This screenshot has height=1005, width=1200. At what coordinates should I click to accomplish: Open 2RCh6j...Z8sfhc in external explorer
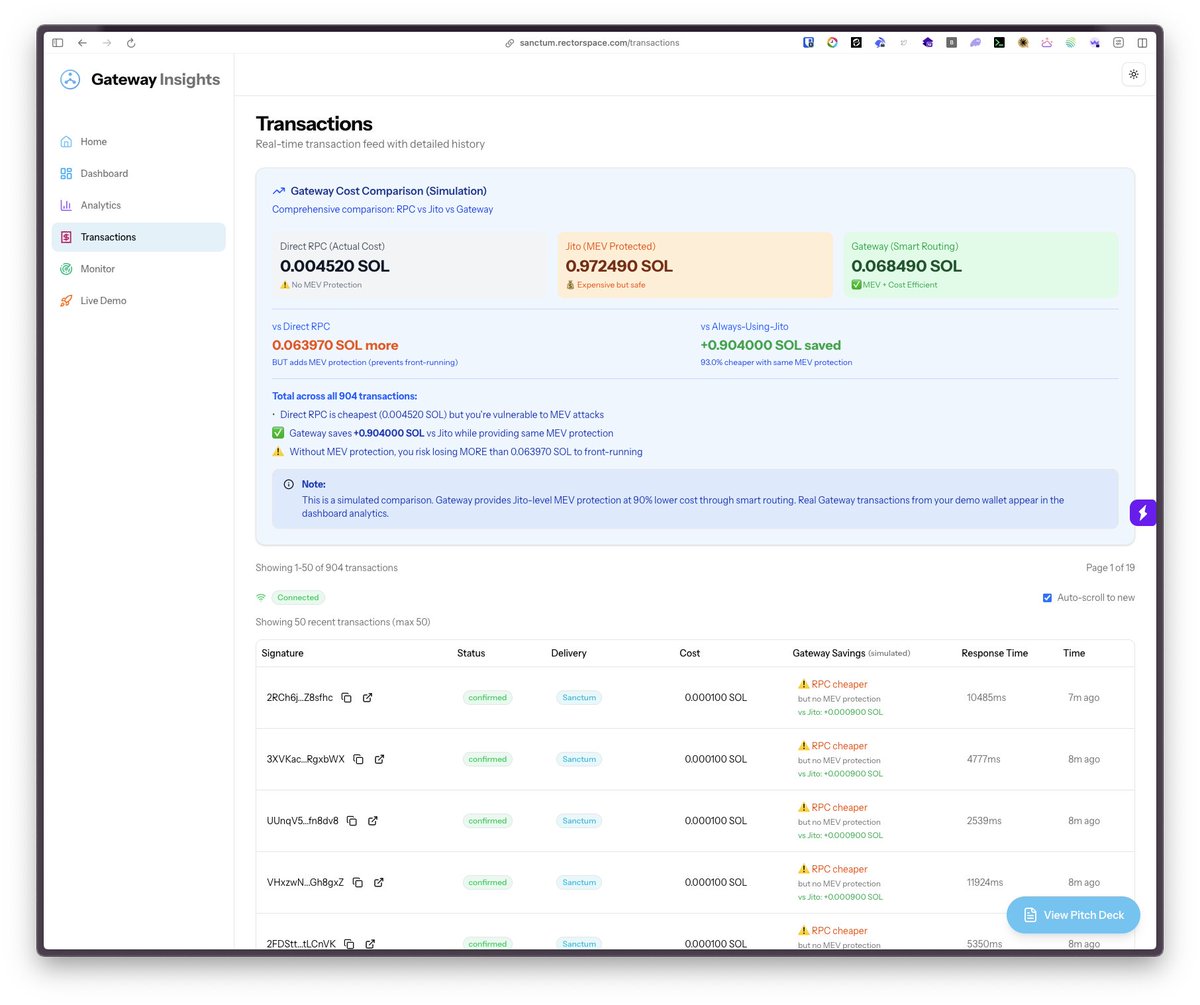367,698
